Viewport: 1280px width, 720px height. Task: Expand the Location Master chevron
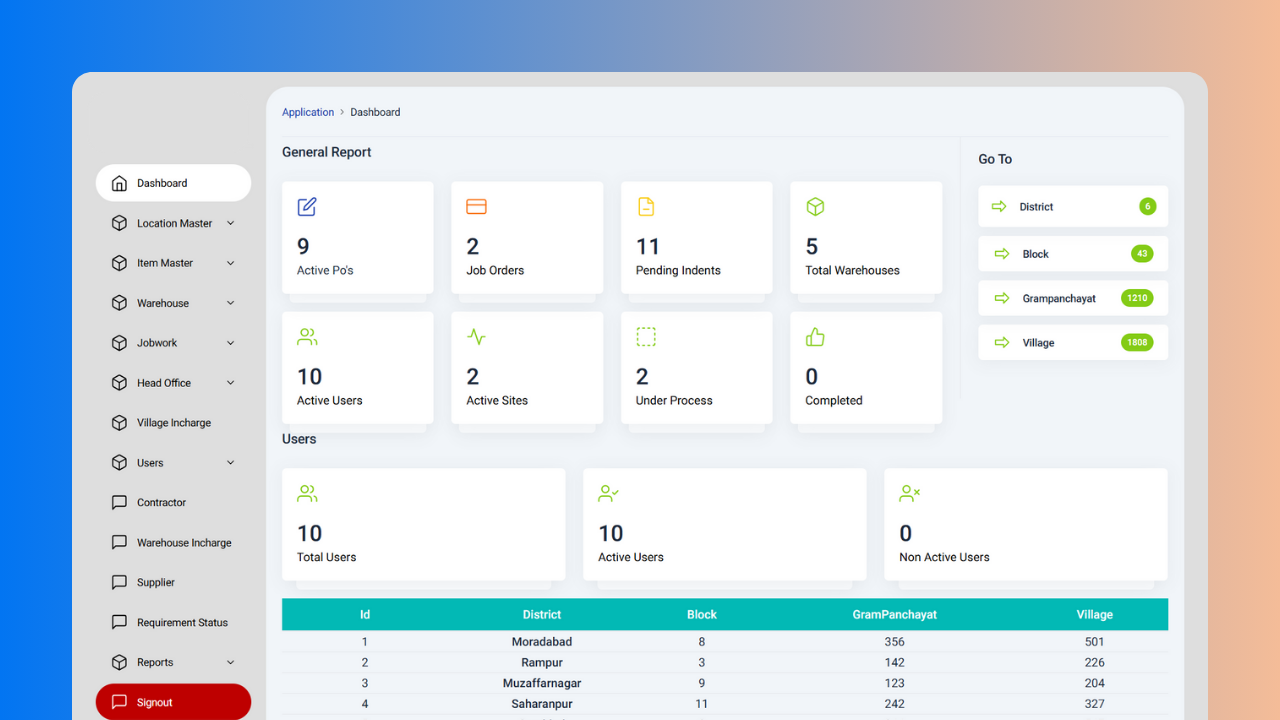(231, 223)
